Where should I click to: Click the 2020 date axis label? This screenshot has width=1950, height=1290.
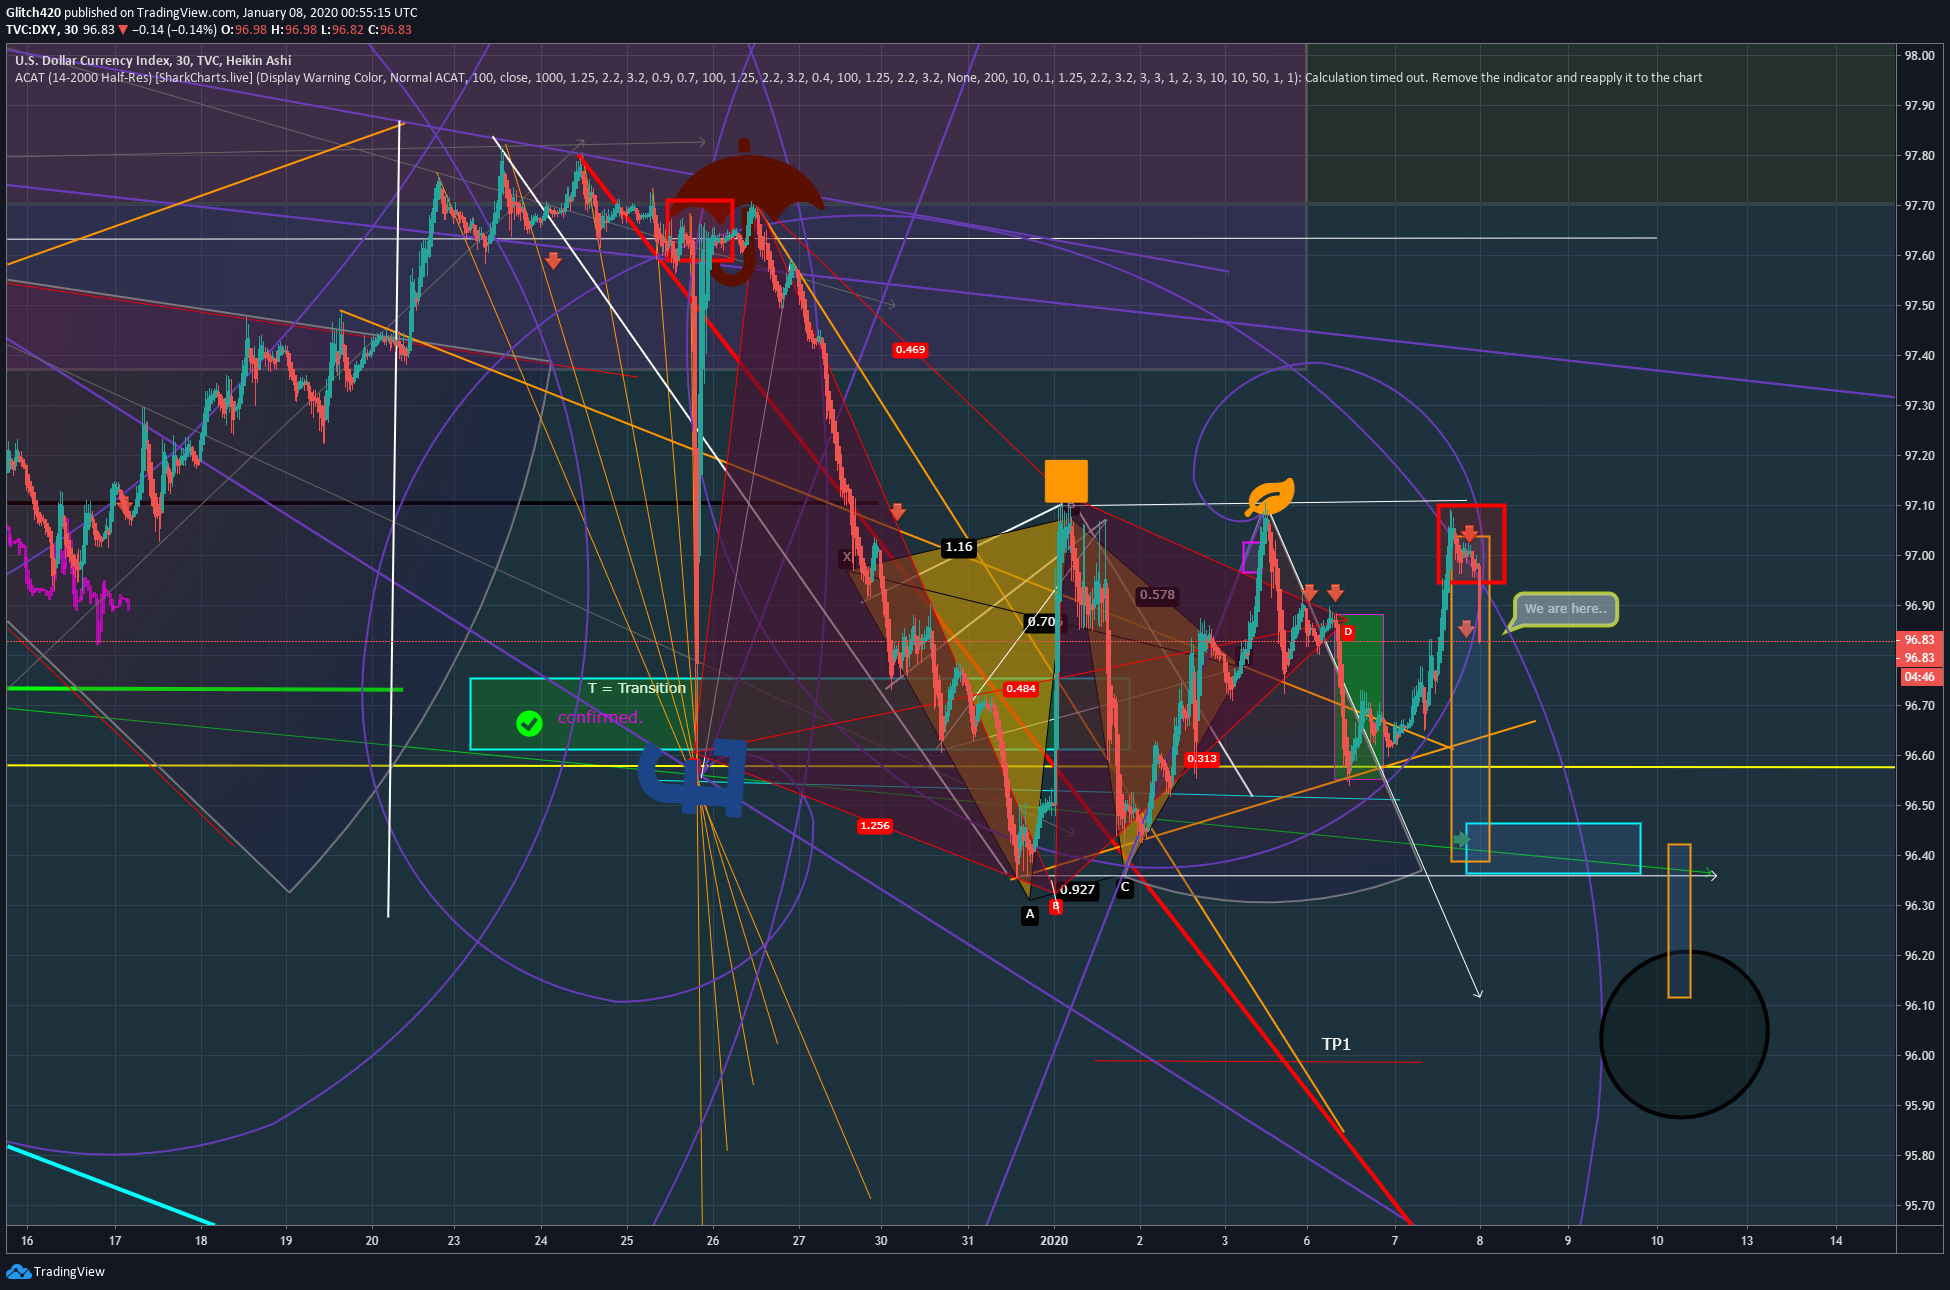1054,1241
